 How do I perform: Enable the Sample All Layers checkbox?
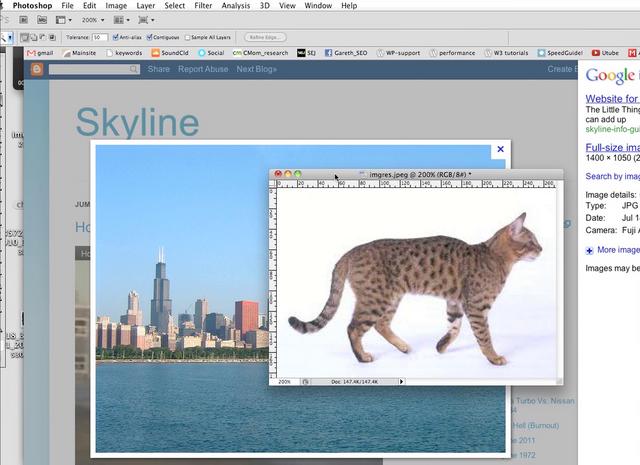pyautogui.click(x=187, y=38)
